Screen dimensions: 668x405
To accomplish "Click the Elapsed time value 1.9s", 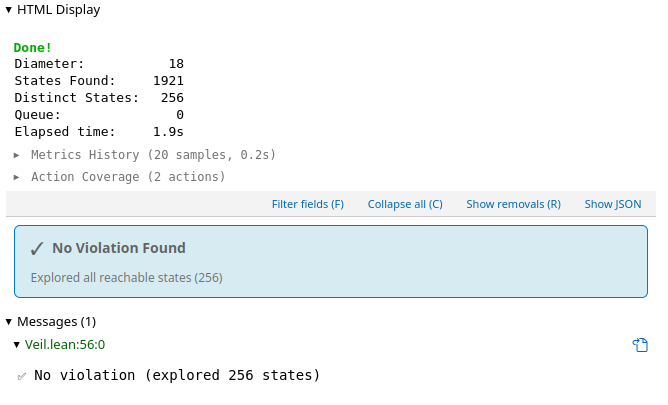I will [x=168, y=132].
